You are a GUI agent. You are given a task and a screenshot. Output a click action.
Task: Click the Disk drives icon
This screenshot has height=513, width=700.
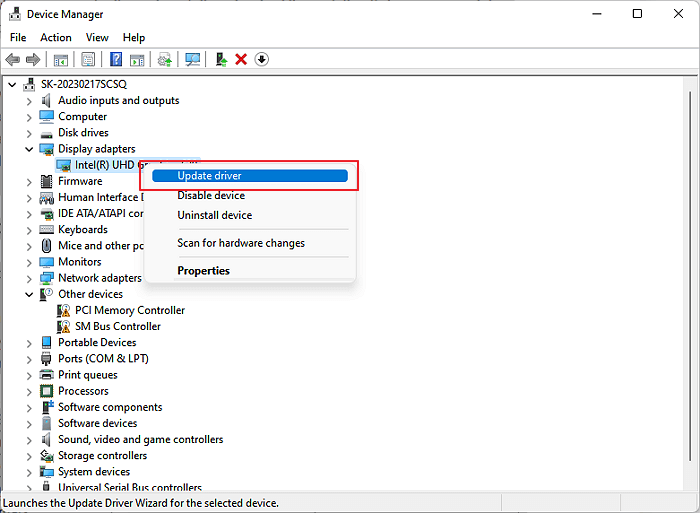pos(46,134)
